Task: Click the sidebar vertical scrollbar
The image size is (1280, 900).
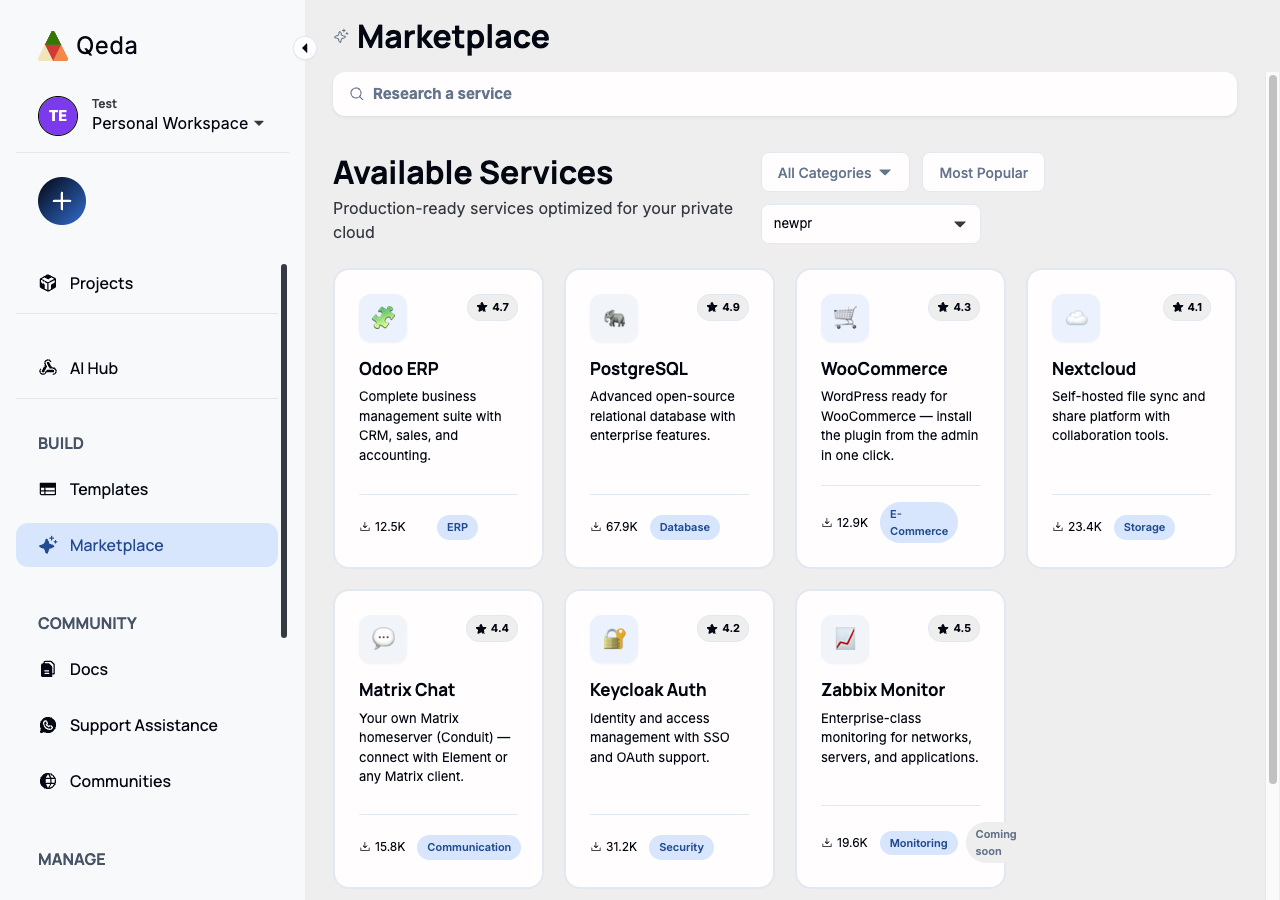Action: coord(284,450)
